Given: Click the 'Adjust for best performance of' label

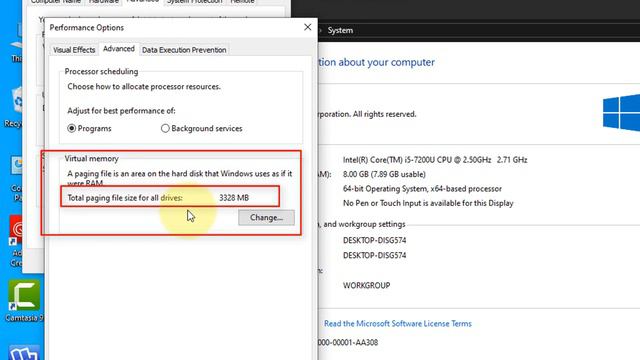Looking at the screenshot, I should tap(121, 111).
